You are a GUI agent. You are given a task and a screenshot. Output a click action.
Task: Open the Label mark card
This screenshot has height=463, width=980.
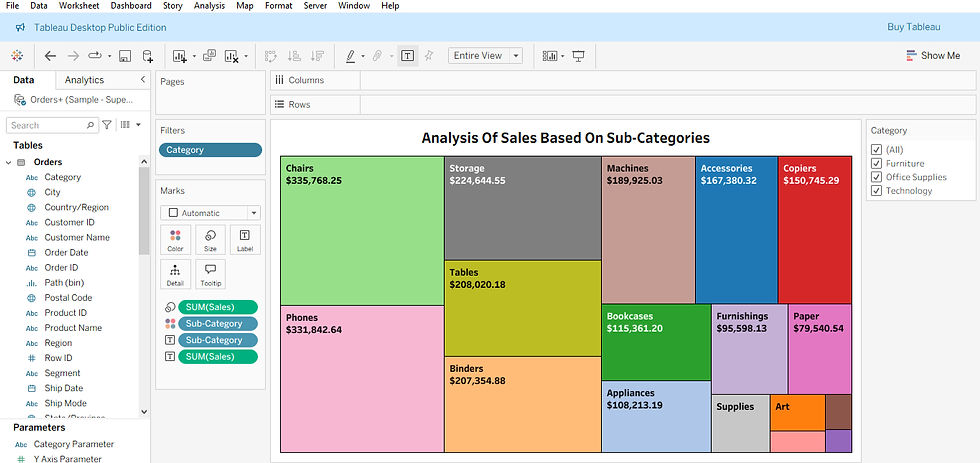tap(245, 241)
